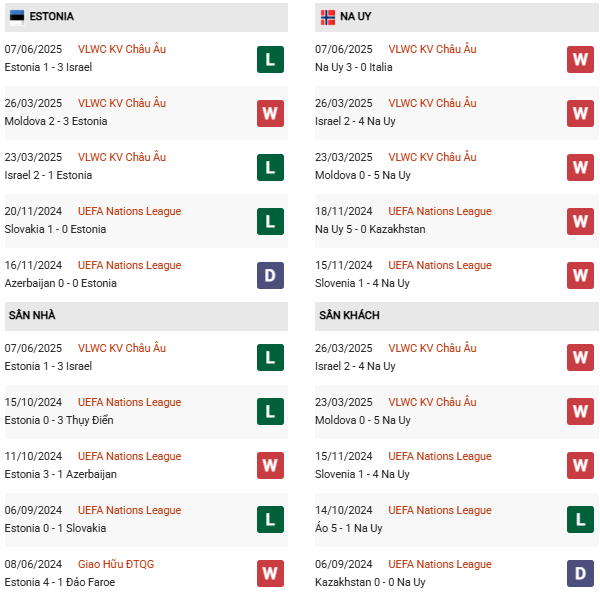This screenshot has width=600, height=596.
Task: Click L badge for Áo 5 - 1 Na Uy
Action: click(x=580, y=519)
